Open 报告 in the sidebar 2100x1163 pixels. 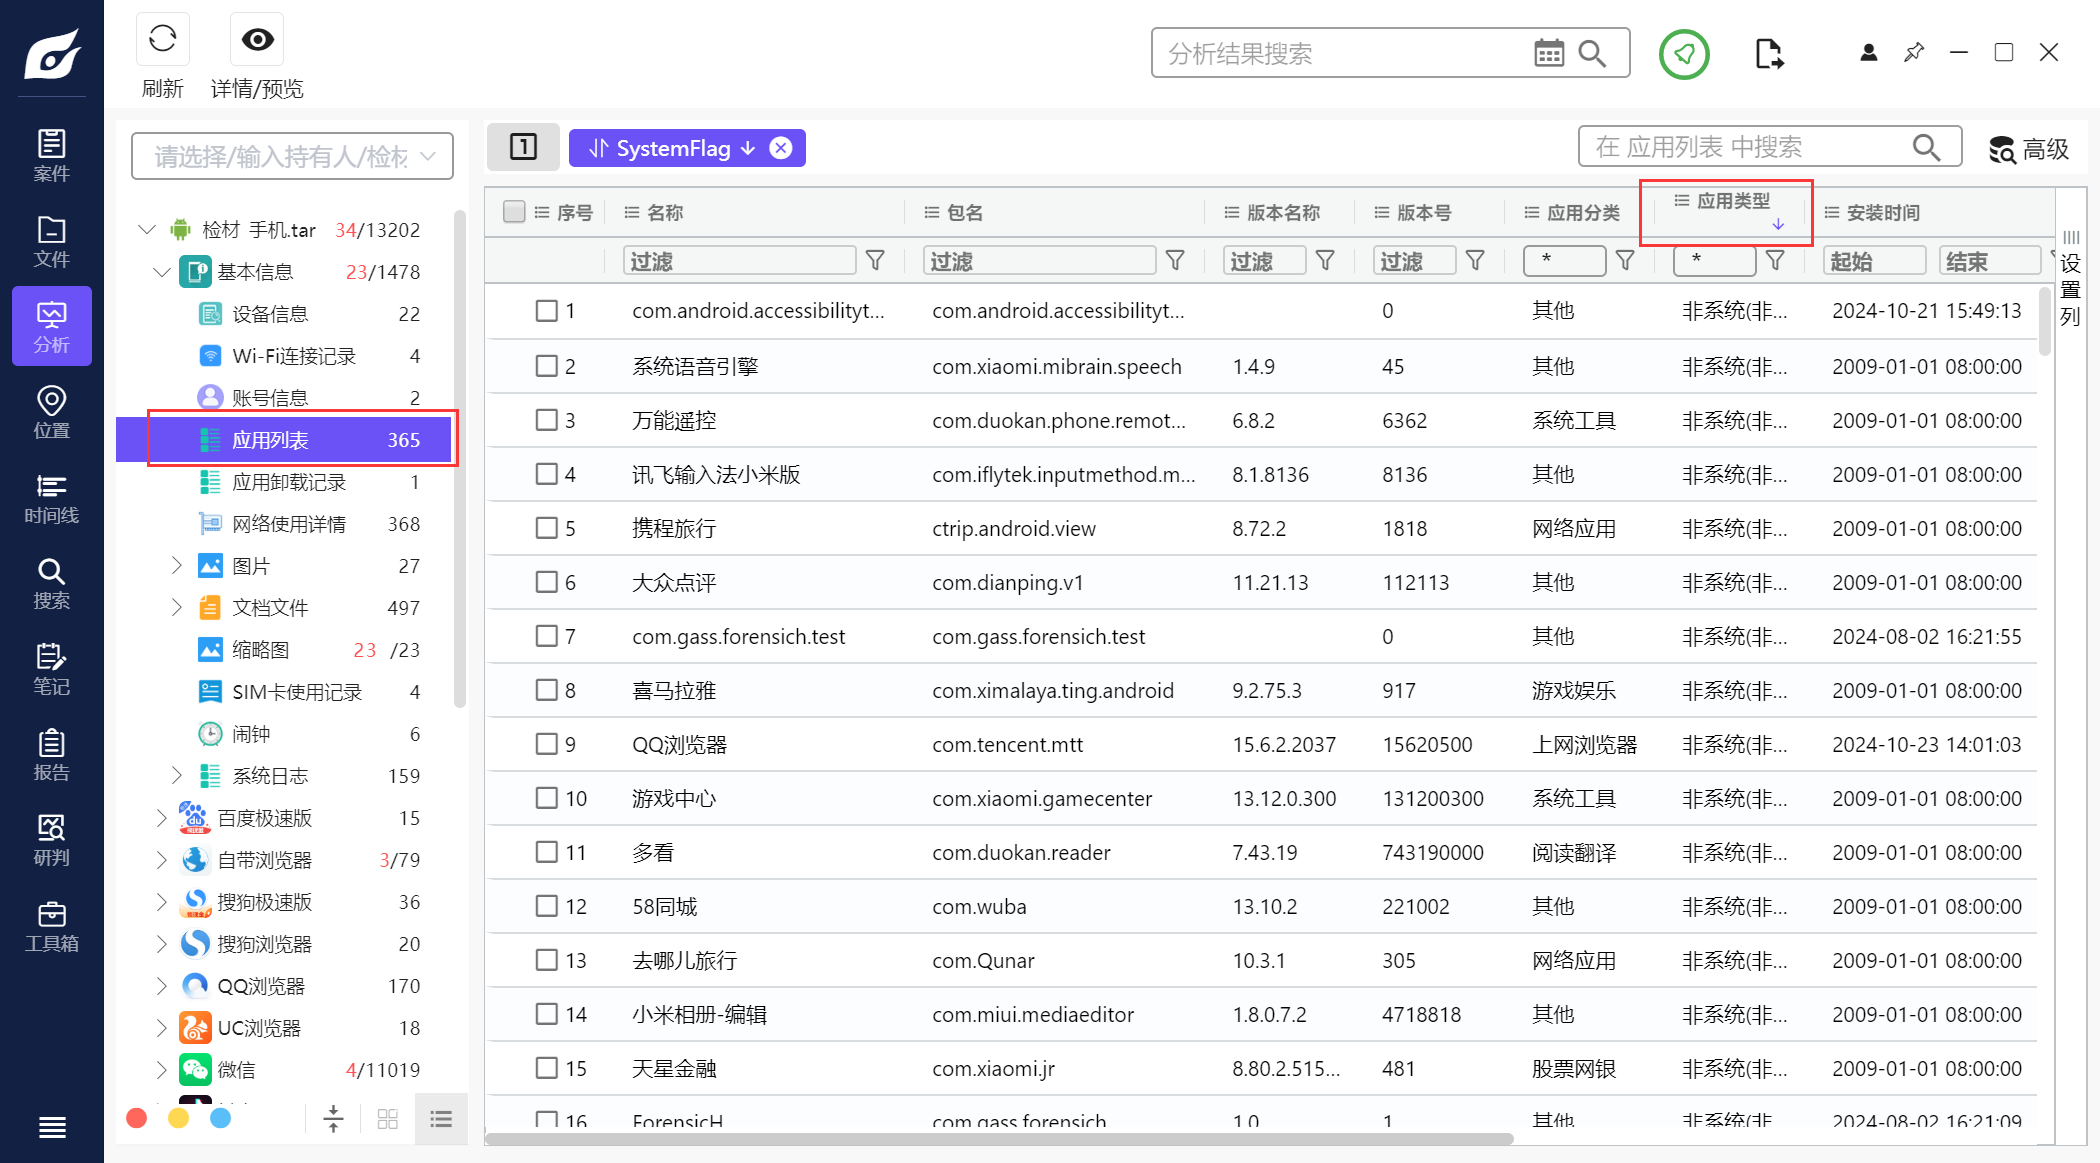52,756
